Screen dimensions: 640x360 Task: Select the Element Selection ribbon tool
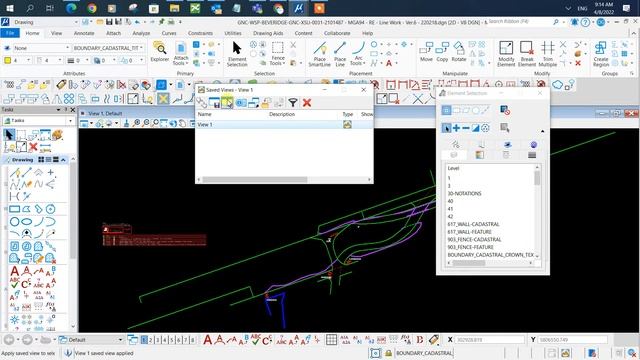click(237, 53)
